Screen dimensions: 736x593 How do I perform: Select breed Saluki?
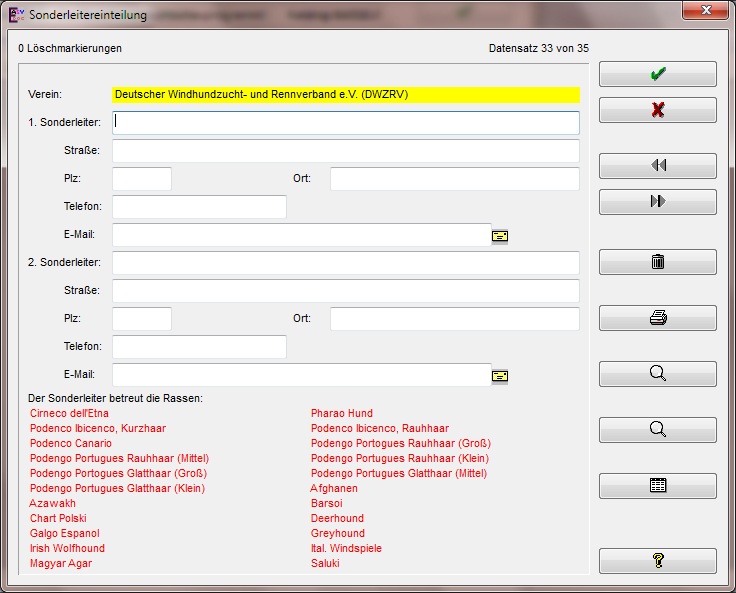325,563
